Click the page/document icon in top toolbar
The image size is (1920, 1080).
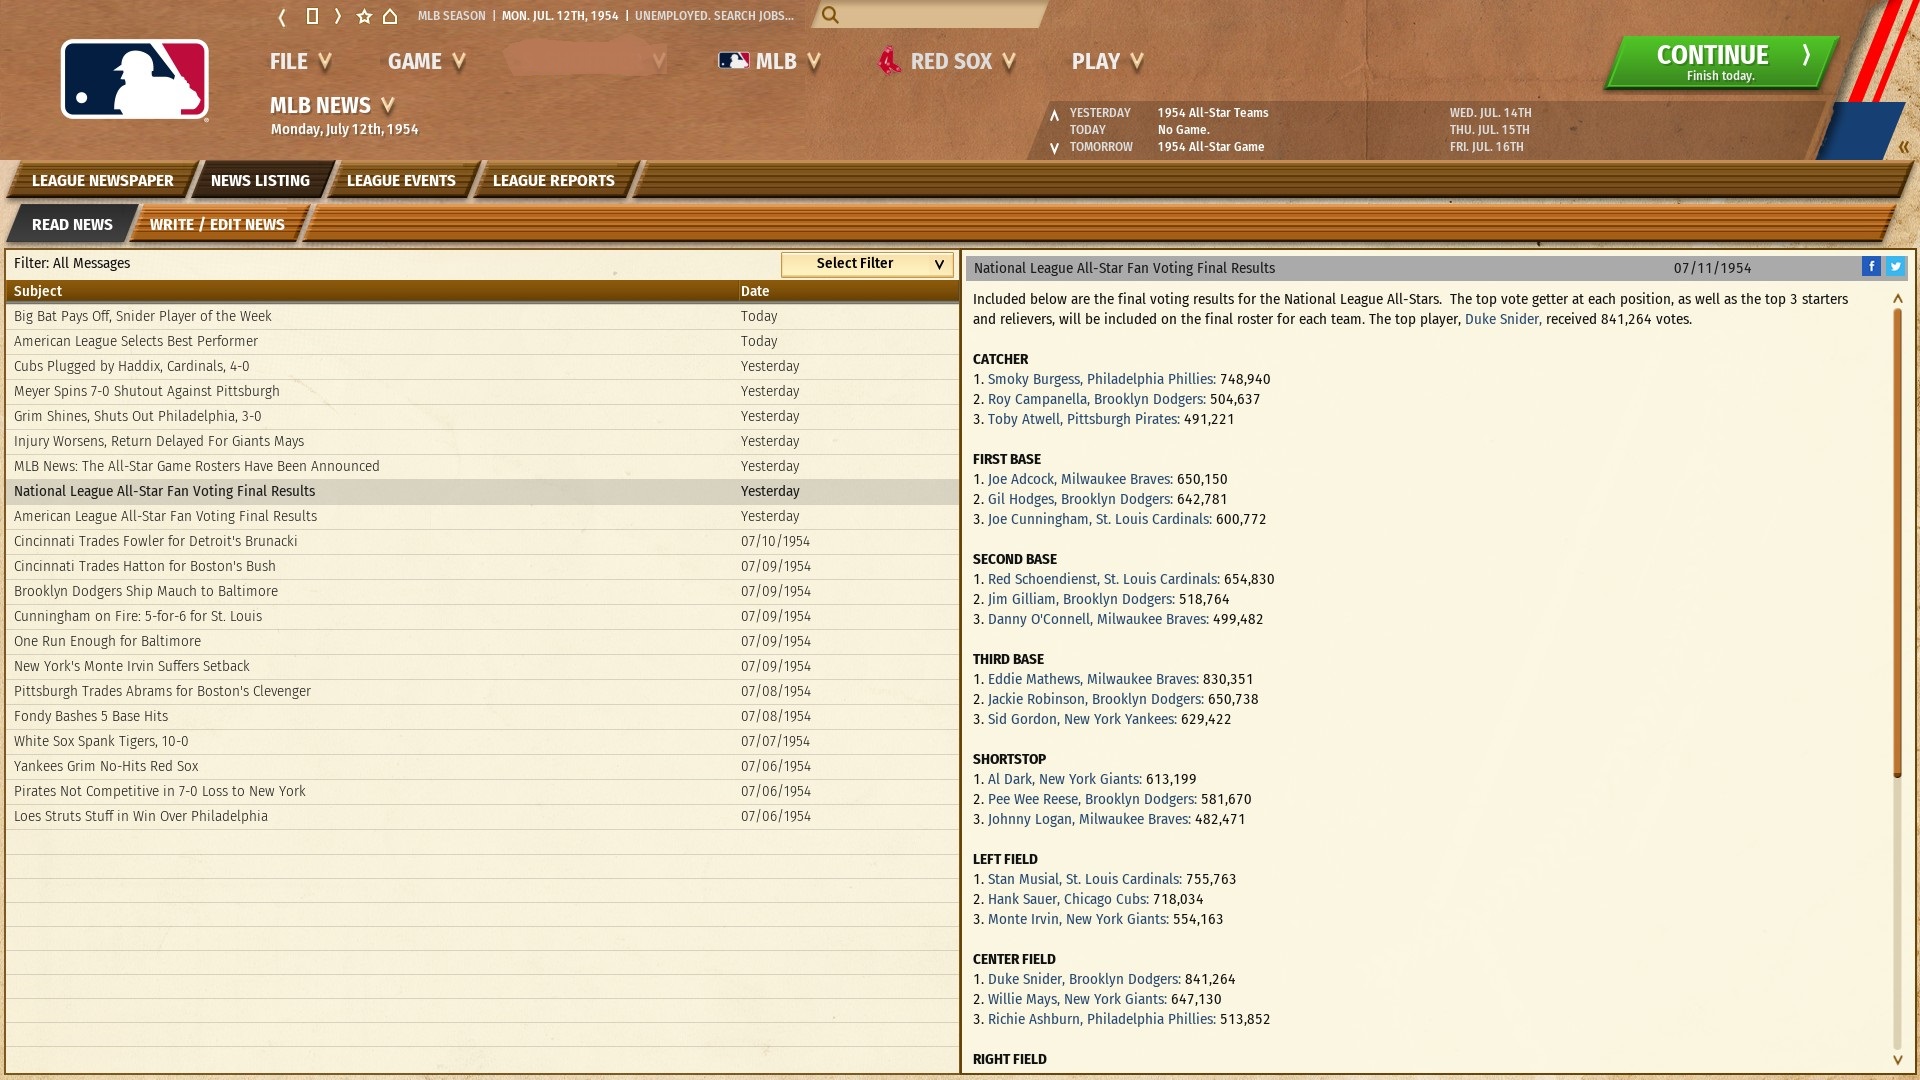[x=312, y=16]
